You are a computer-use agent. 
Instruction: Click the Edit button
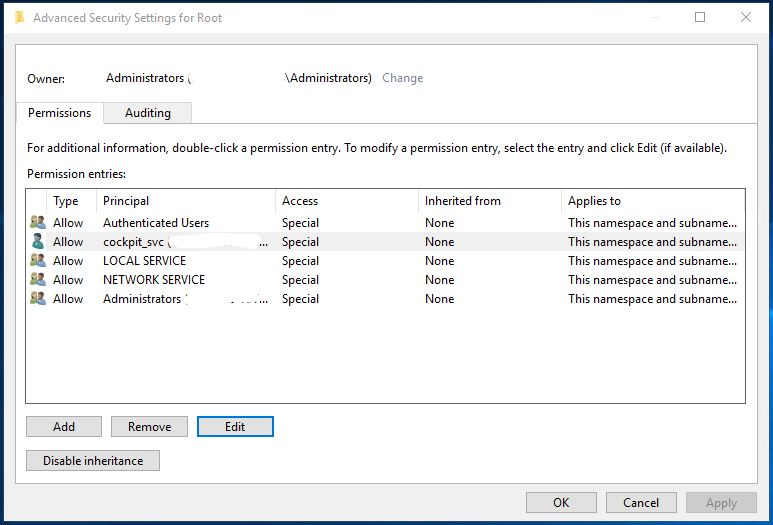pos(235,426)
